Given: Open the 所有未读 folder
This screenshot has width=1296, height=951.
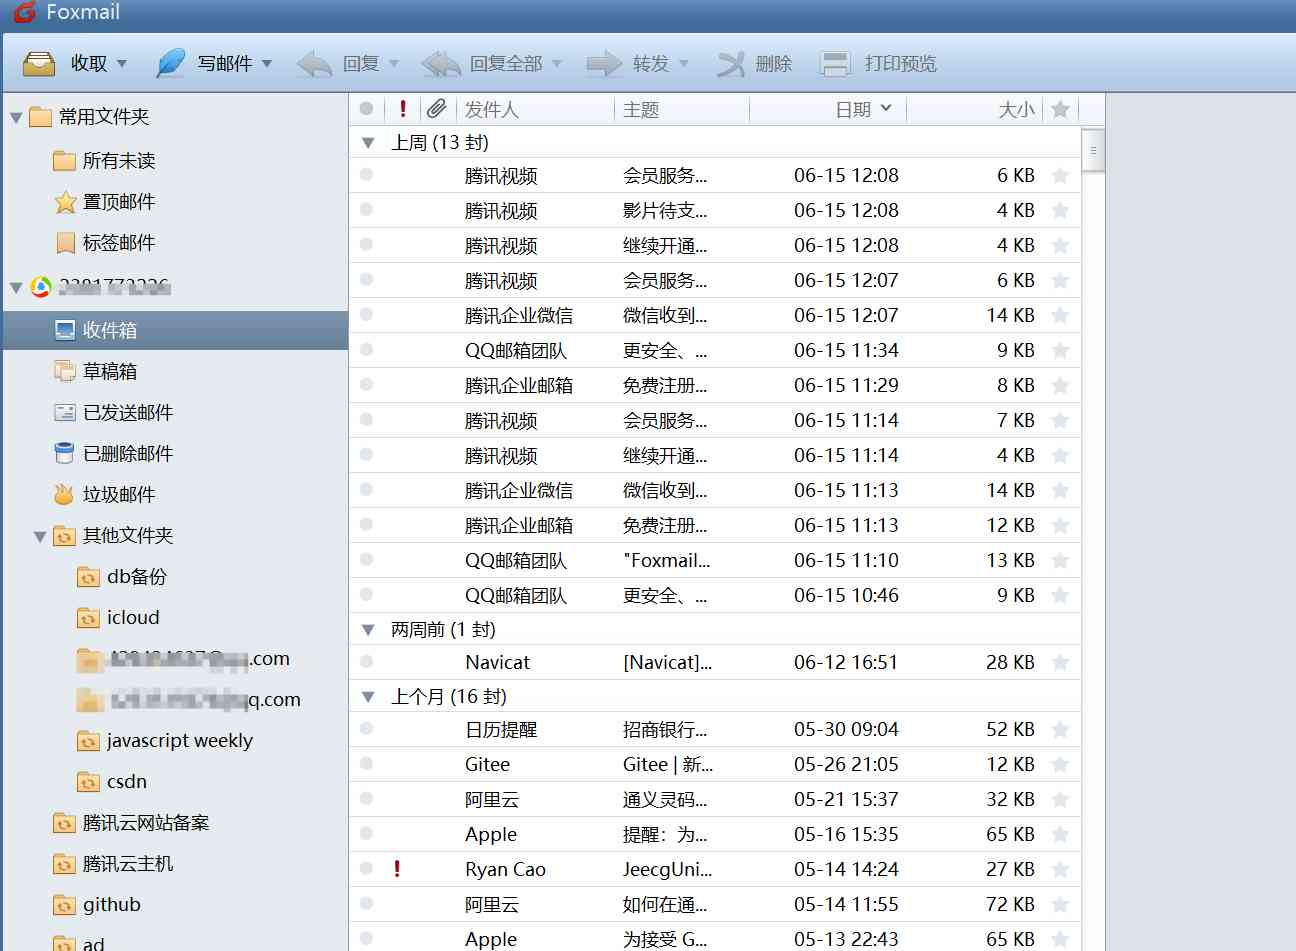Looking at the screenshot, I should 104,161.
